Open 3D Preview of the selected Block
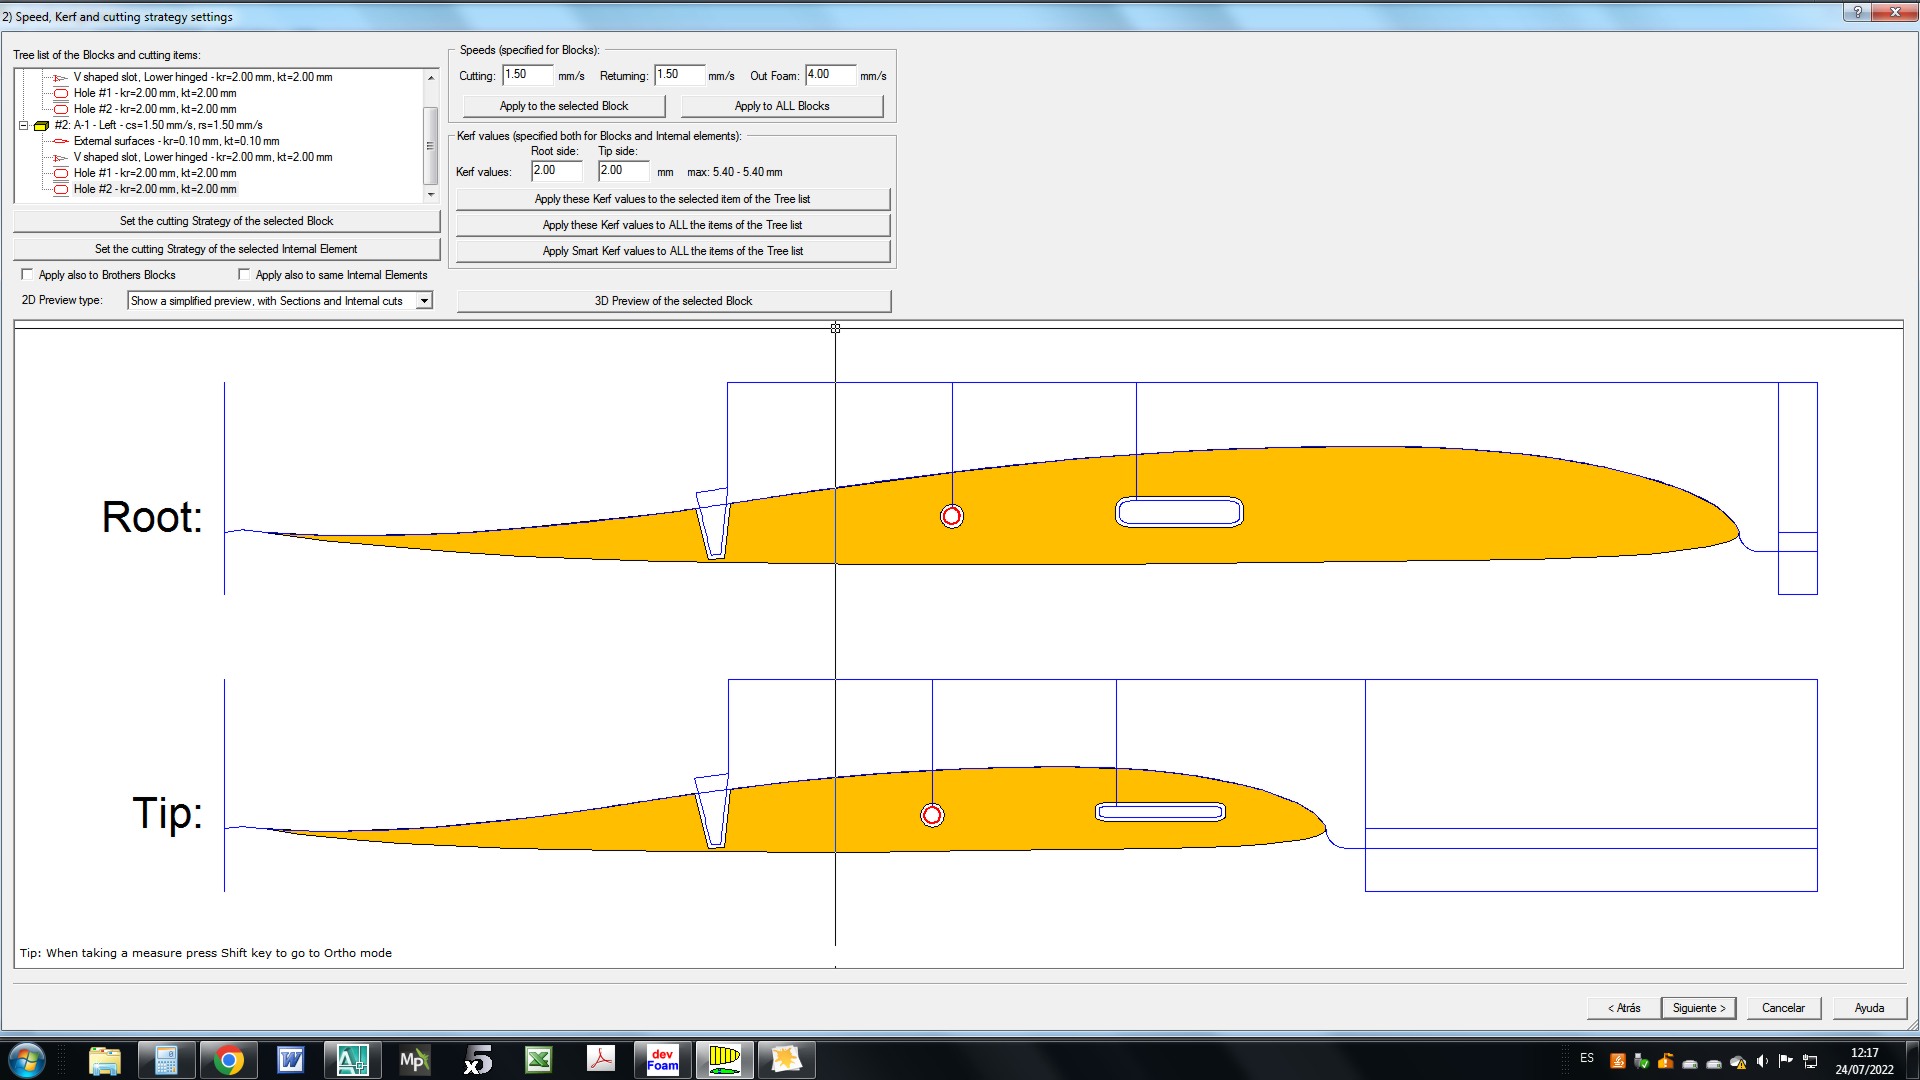The image size is (1920, 1080). (x=673, y=301)
